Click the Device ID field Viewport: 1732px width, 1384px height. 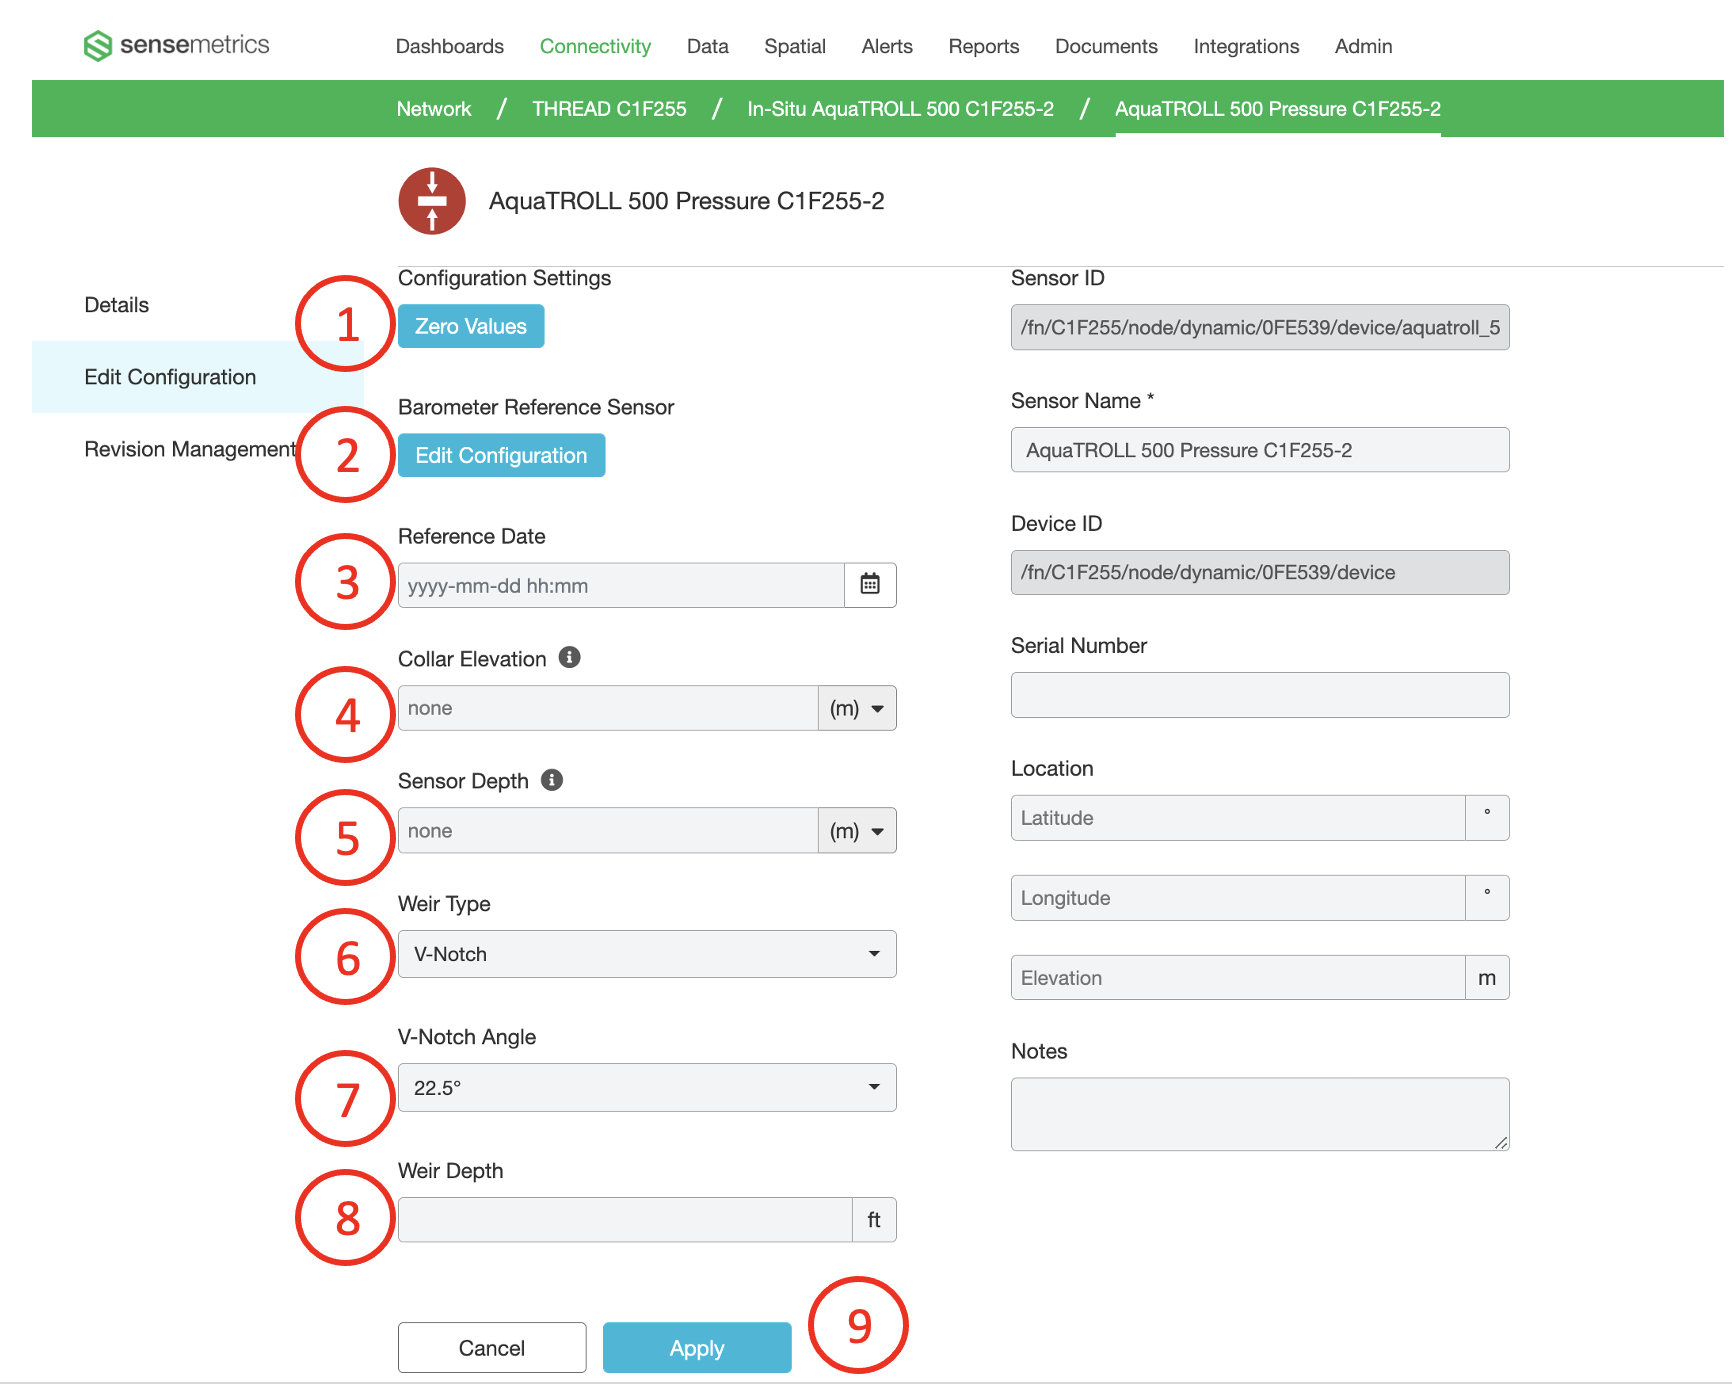pyautogui.click(x=1260, y=572)
